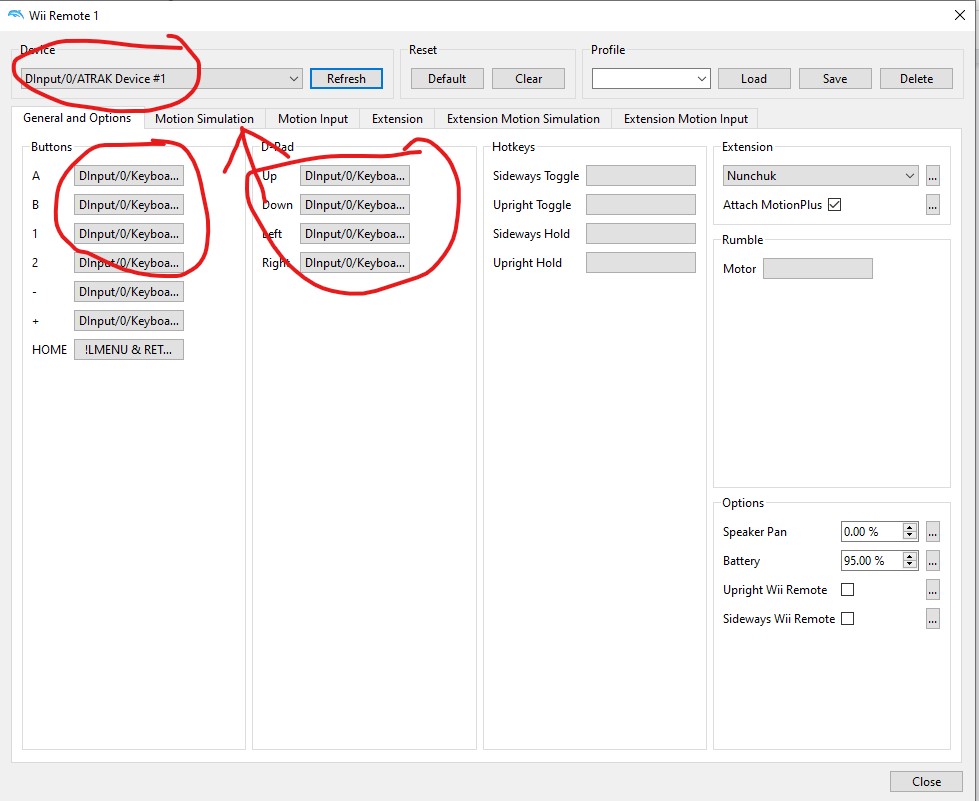Decrease Speaker Pan with the down arrow
Viewport: 979px width, 801px height.
[x=910, y=536]
